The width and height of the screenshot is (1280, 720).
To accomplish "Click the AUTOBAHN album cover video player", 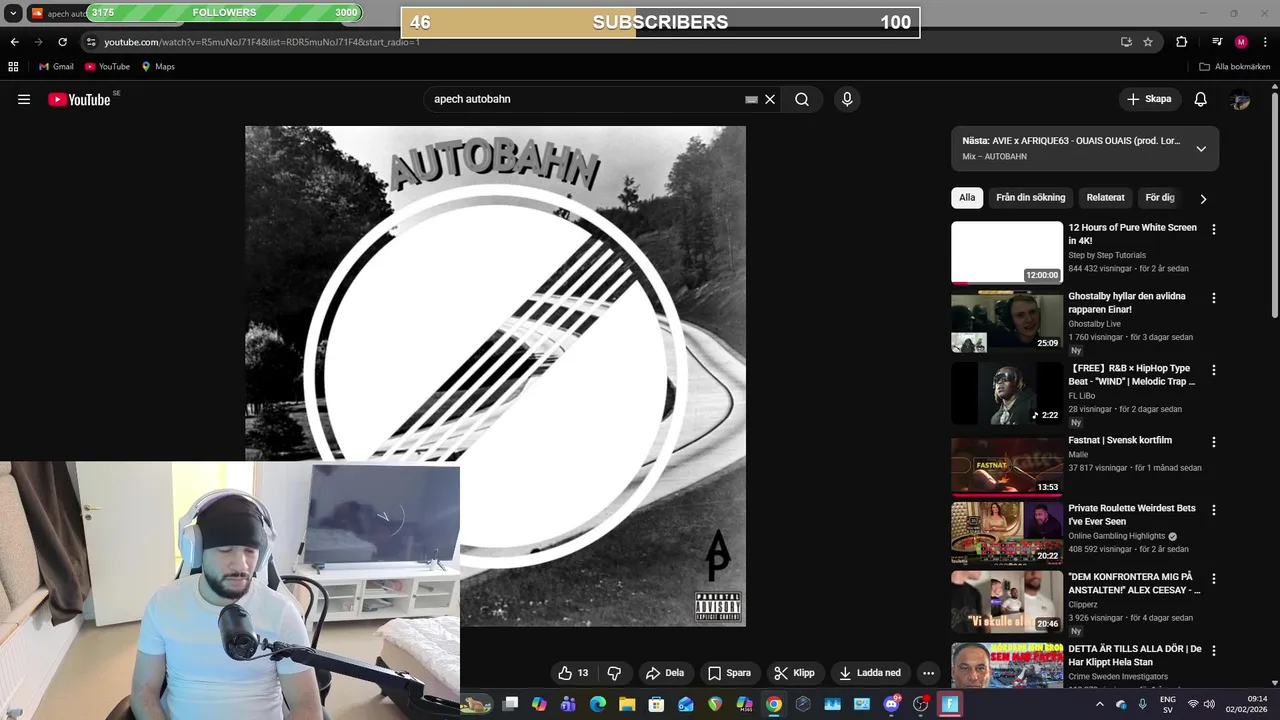I will pyautogui.click(x=495, y=376).
